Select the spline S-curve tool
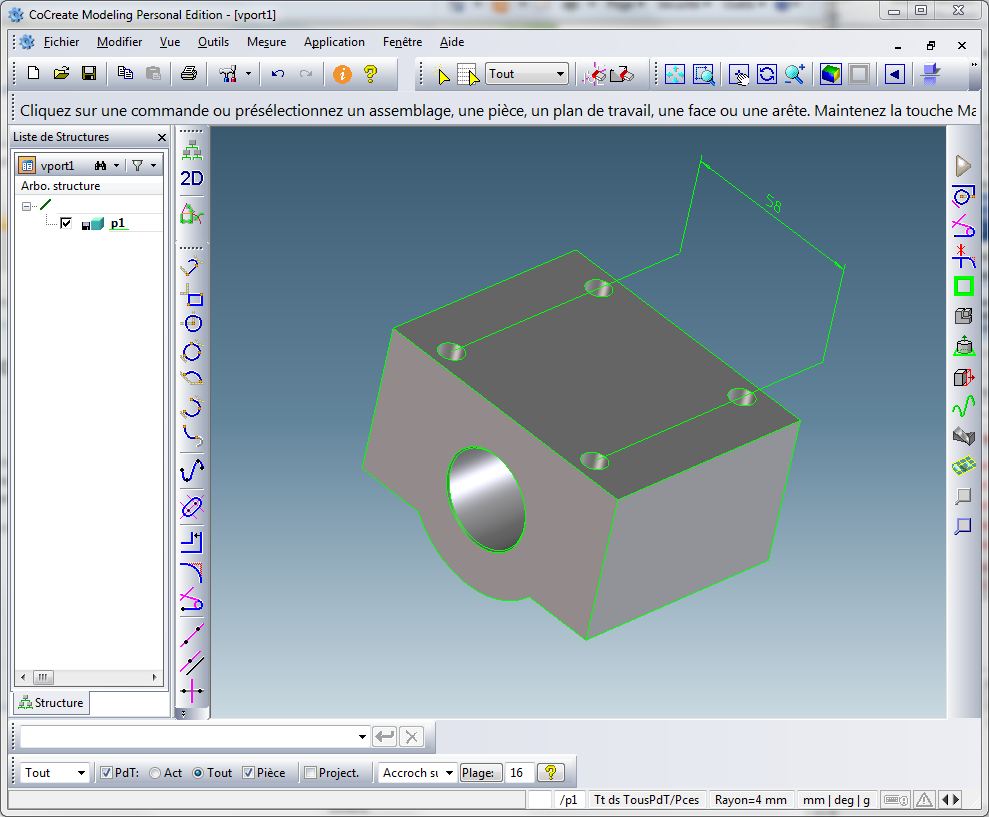Screen dimensions: 989x817 point(192,470)
